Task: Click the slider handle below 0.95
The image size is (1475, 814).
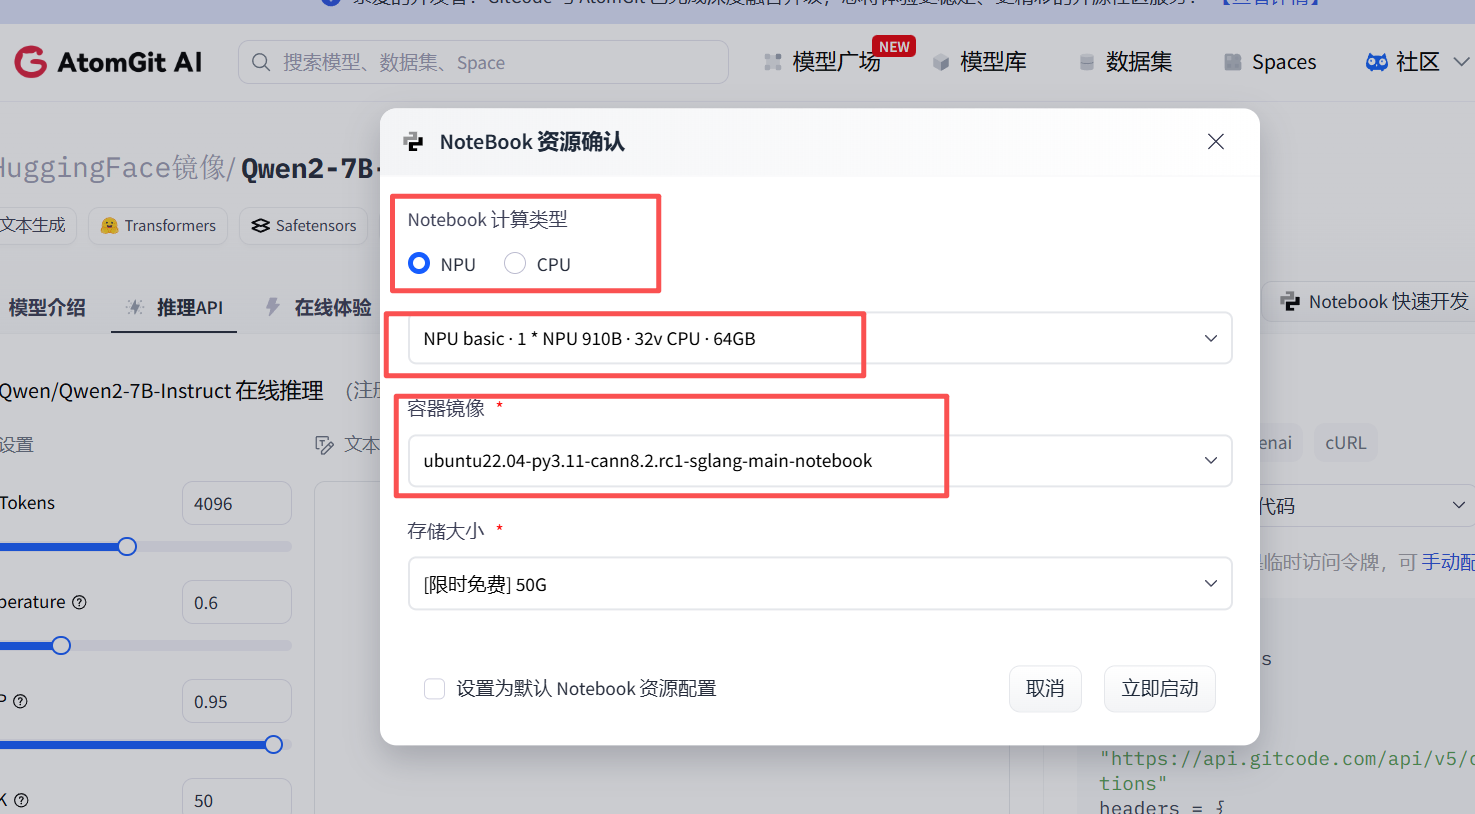Action: pyautogui.click(x=274, y=745)
